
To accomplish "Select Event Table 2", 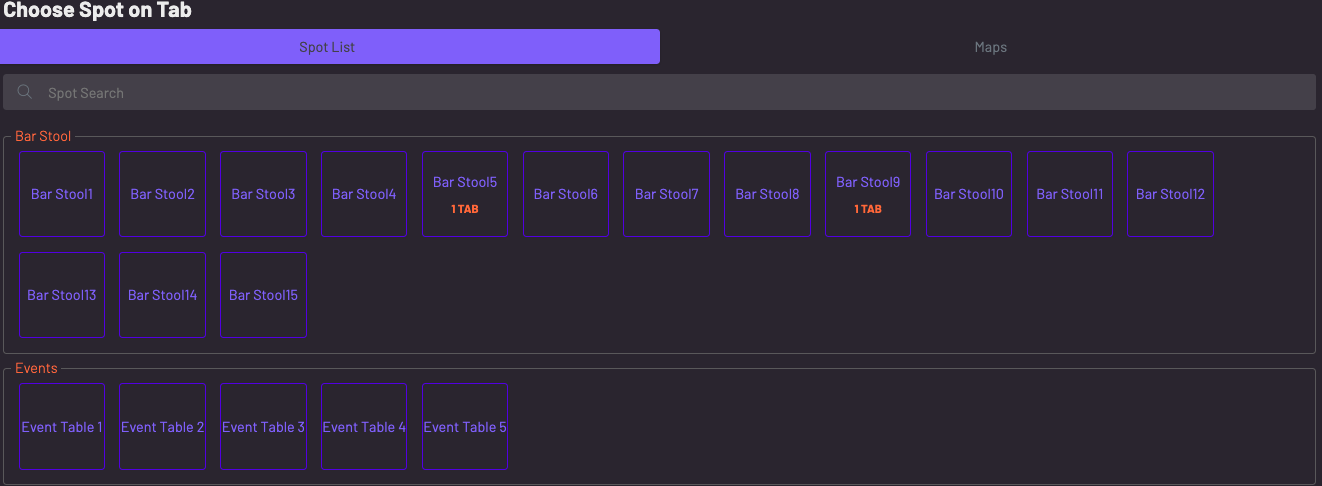I will click(x=162, y=427).
